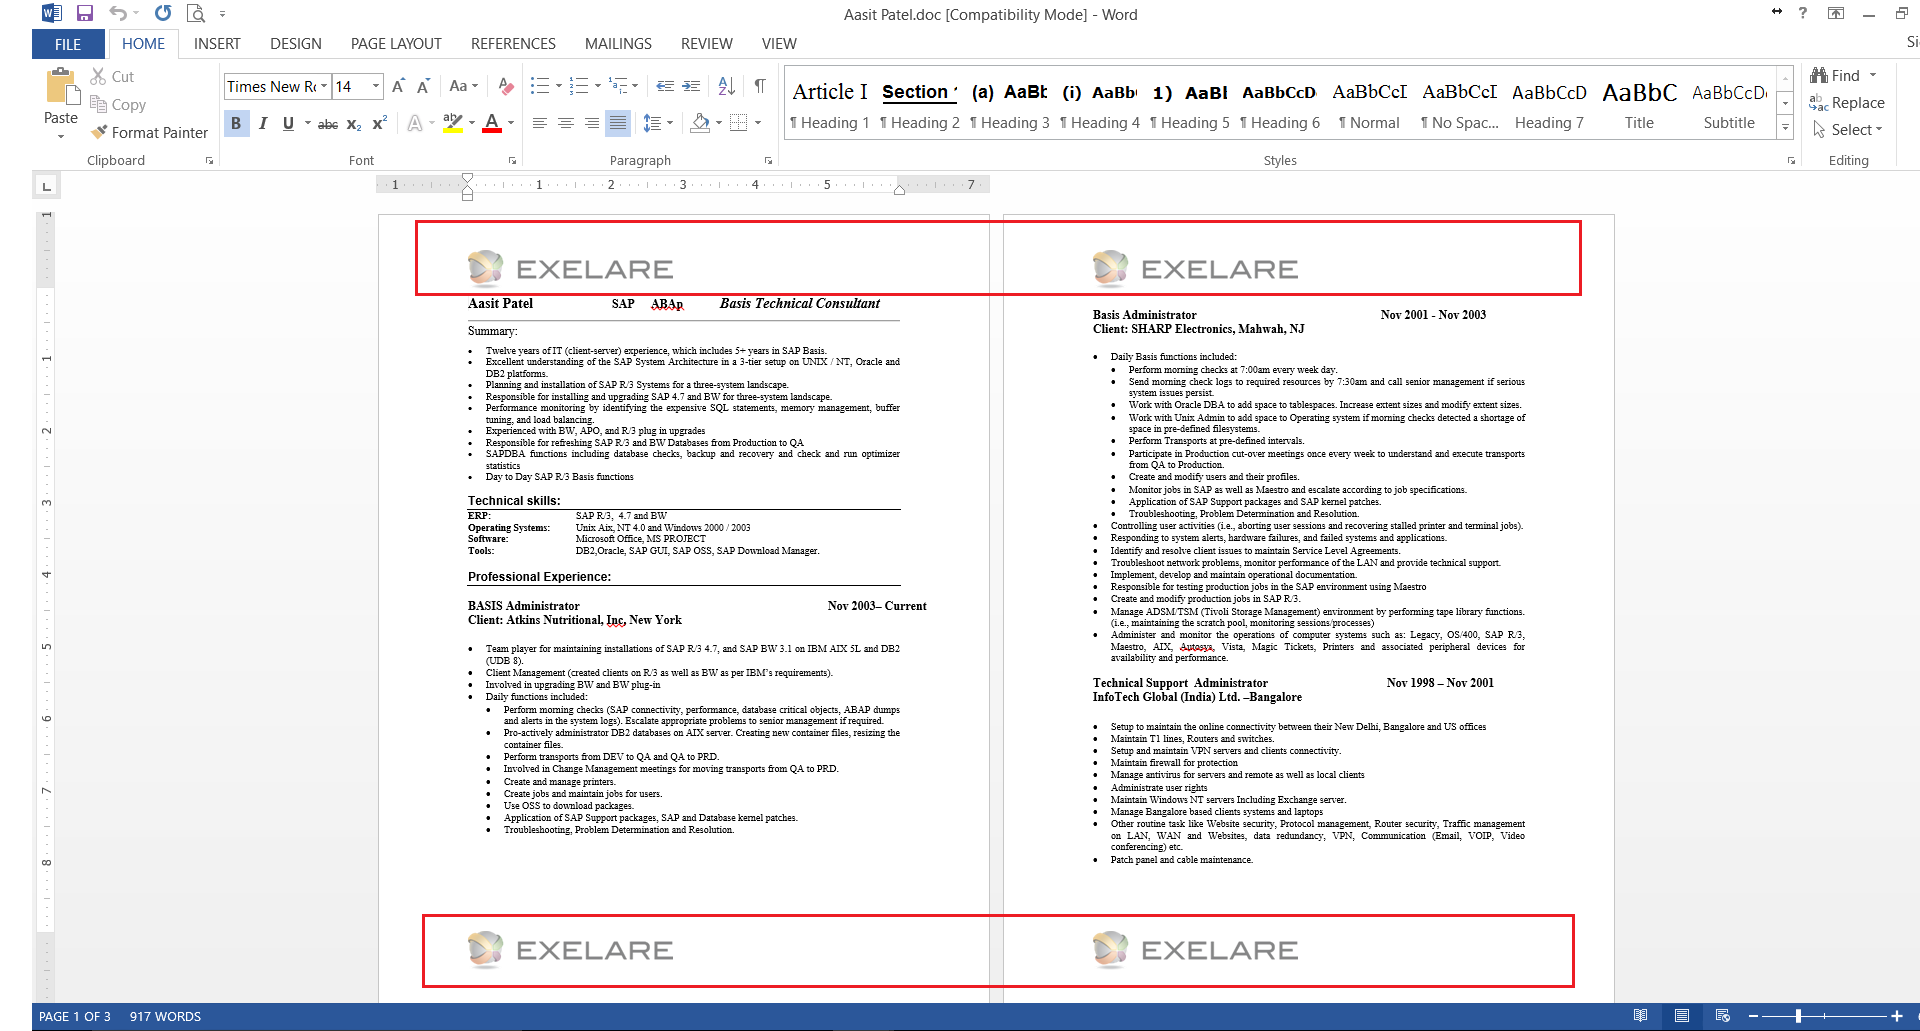Click the Redo/Repeat icon
The width and height of the screenshot is (1920, 1031).
(163, 14)
